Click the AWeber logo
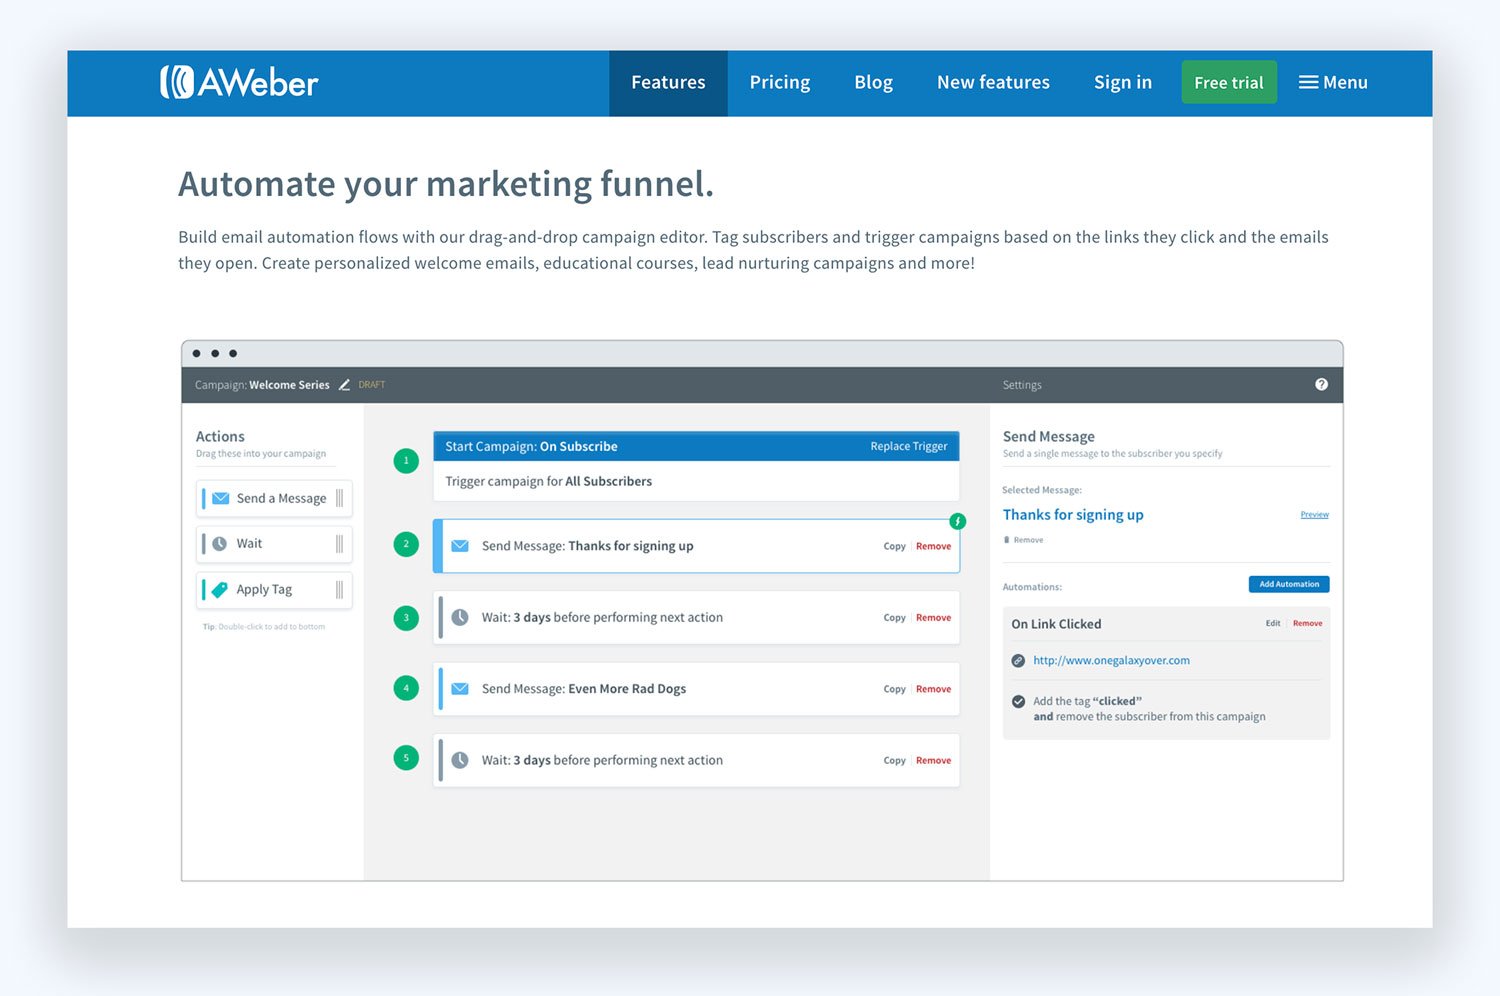The height and width of the screenshot is (996, 1500). 239,82
